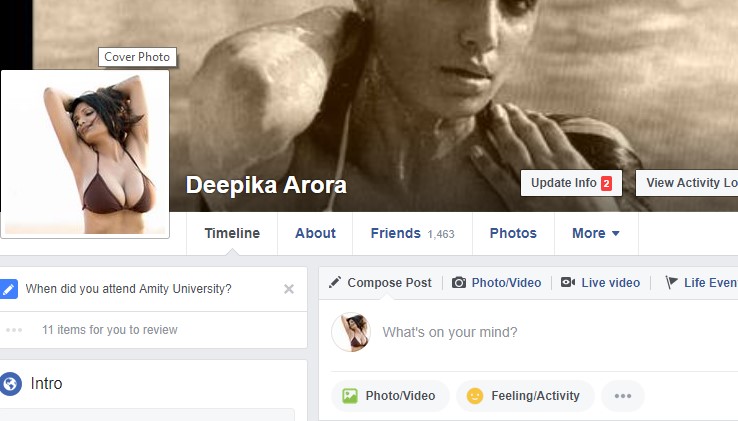Select the Timeline tab
Viewport: 738px width, 421px height.
pos(232,233)
